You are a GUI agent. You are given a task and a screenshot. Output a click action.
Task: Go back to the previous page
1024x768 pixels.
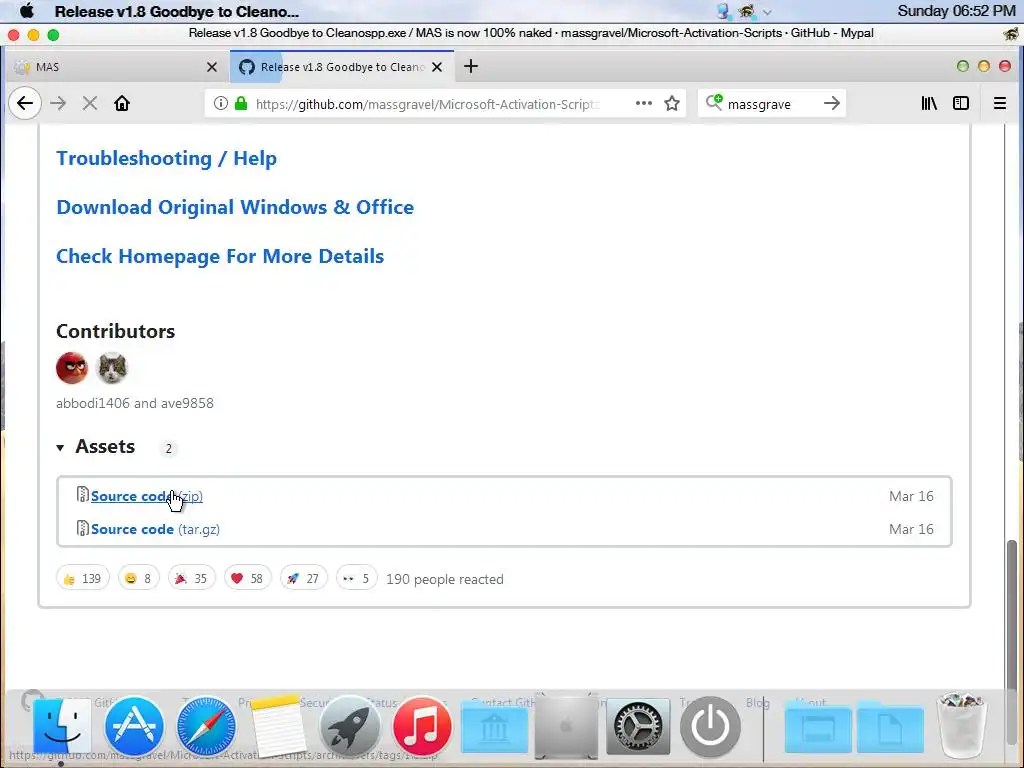[25, 103]
